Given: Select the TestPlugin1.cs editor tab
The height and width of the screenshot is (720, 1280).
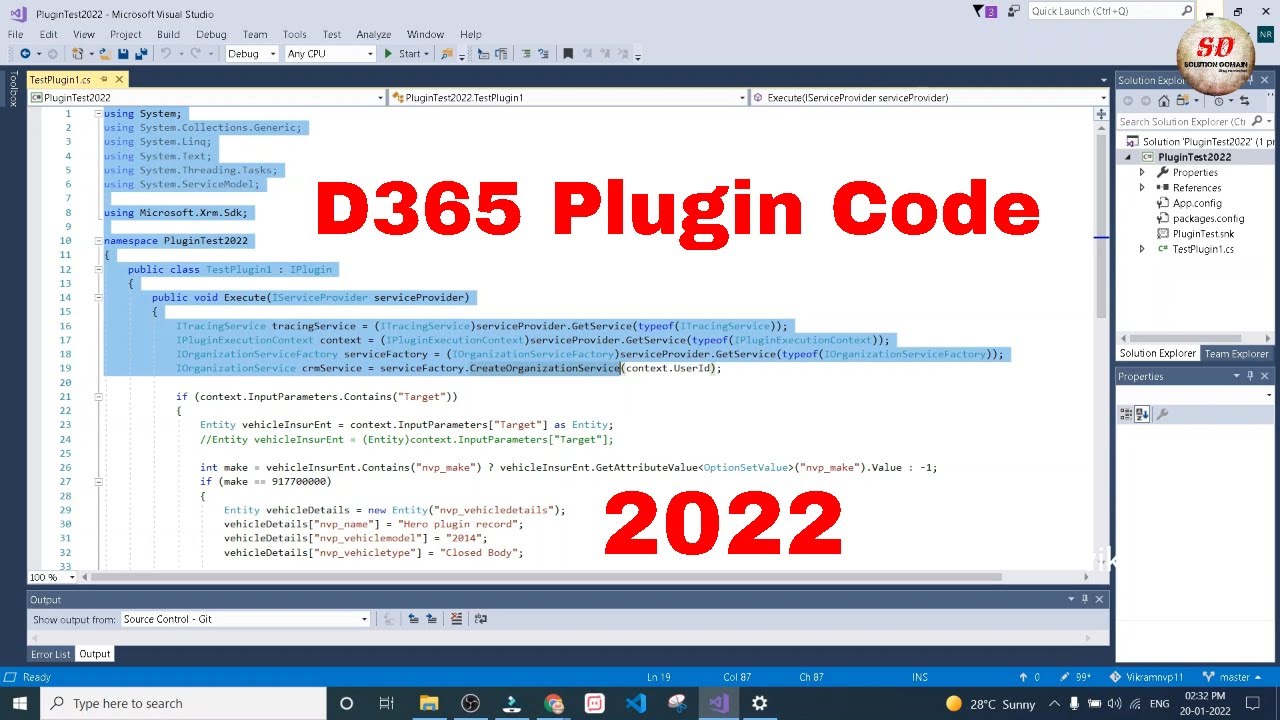Looking at the screenshot, I should (60, 80).
